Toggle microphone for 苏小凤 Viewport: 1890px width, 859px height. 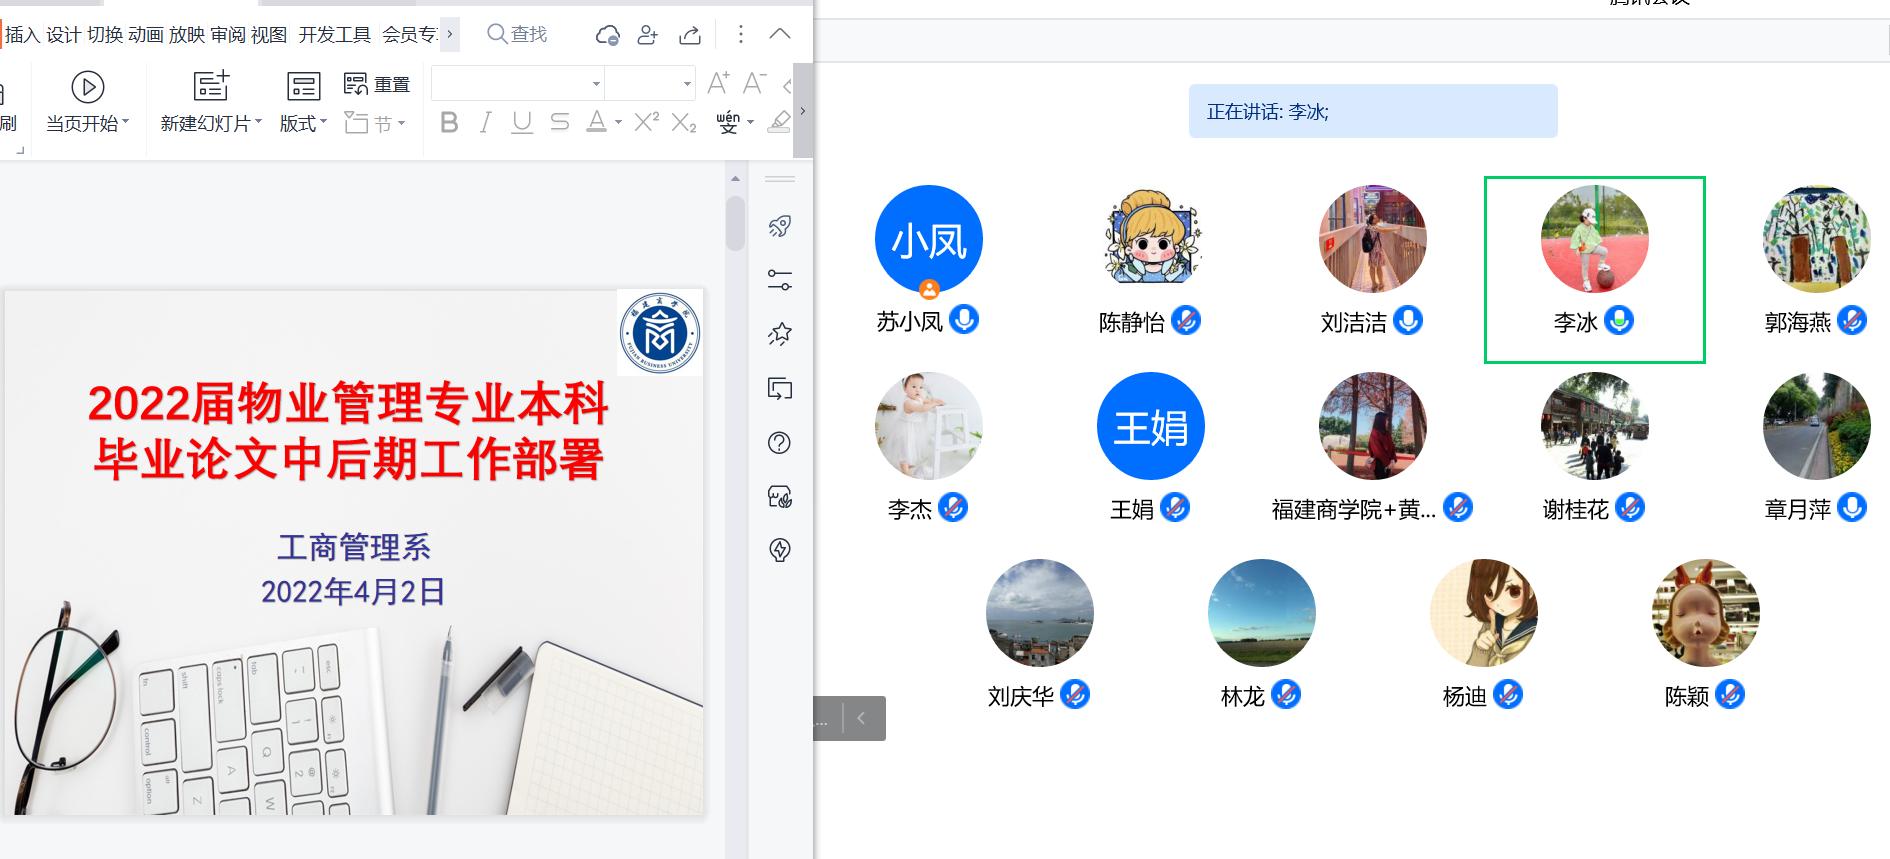pyautogui.click(x=964, y=320)
